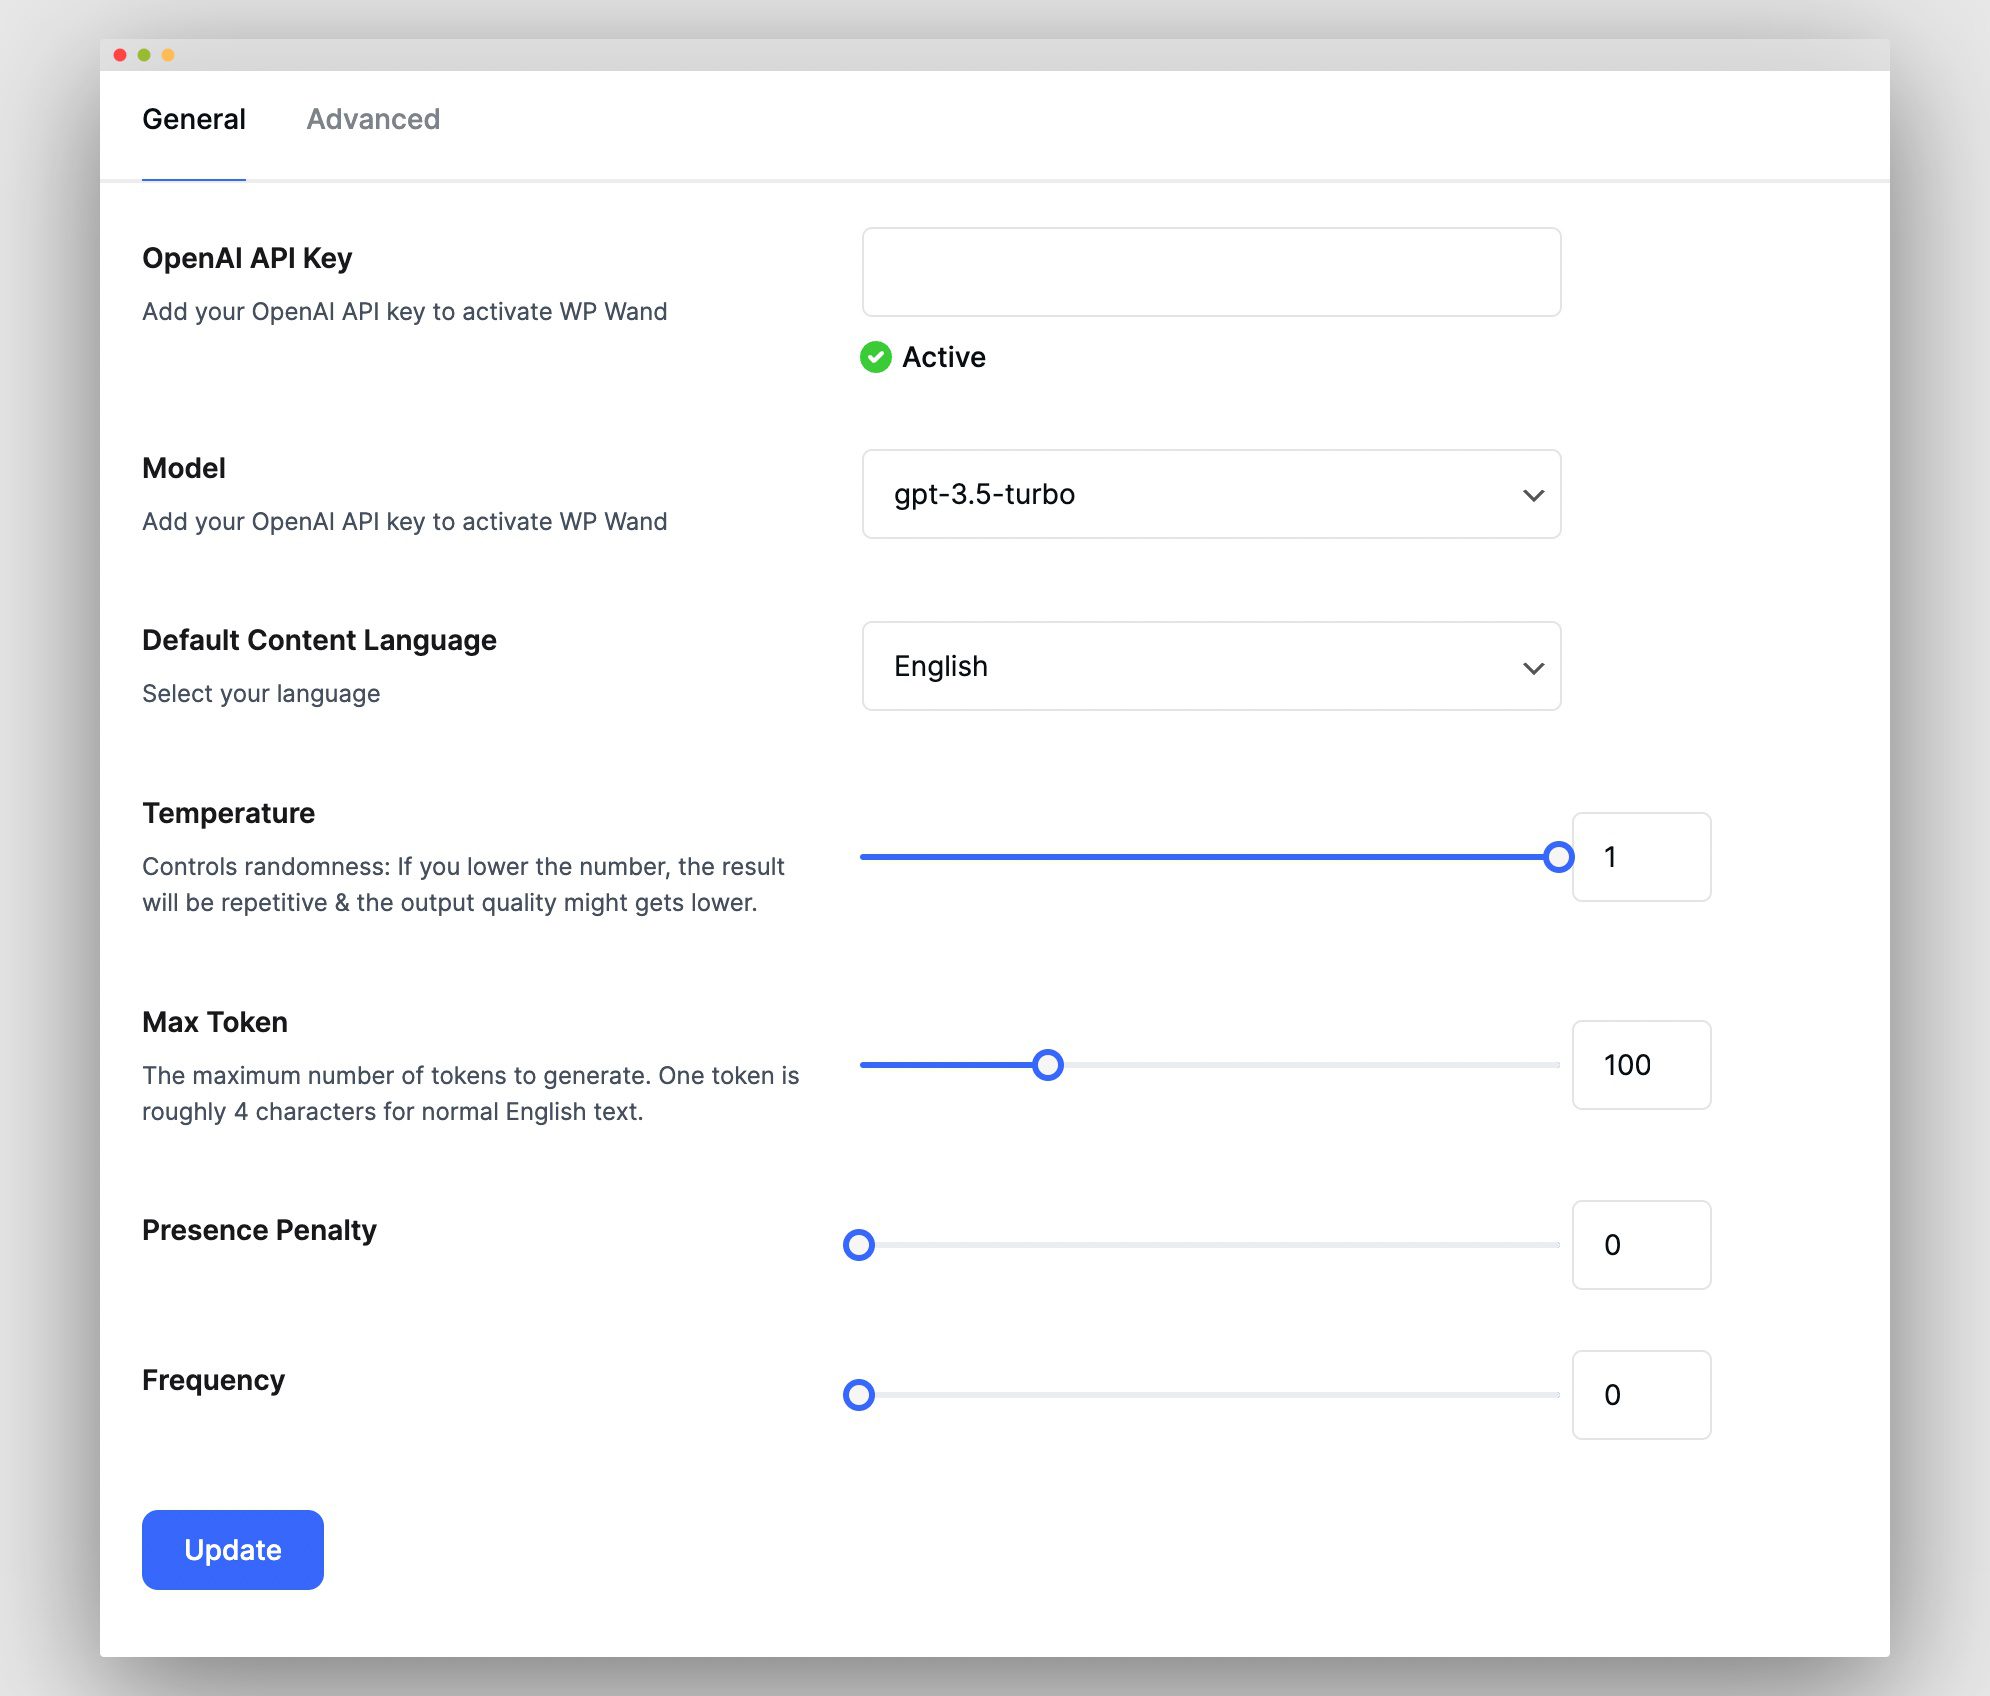Click the "OpenAI API Key" heading label
This screenshot has width=1990, height=1696.
click(x=247, y=258)
